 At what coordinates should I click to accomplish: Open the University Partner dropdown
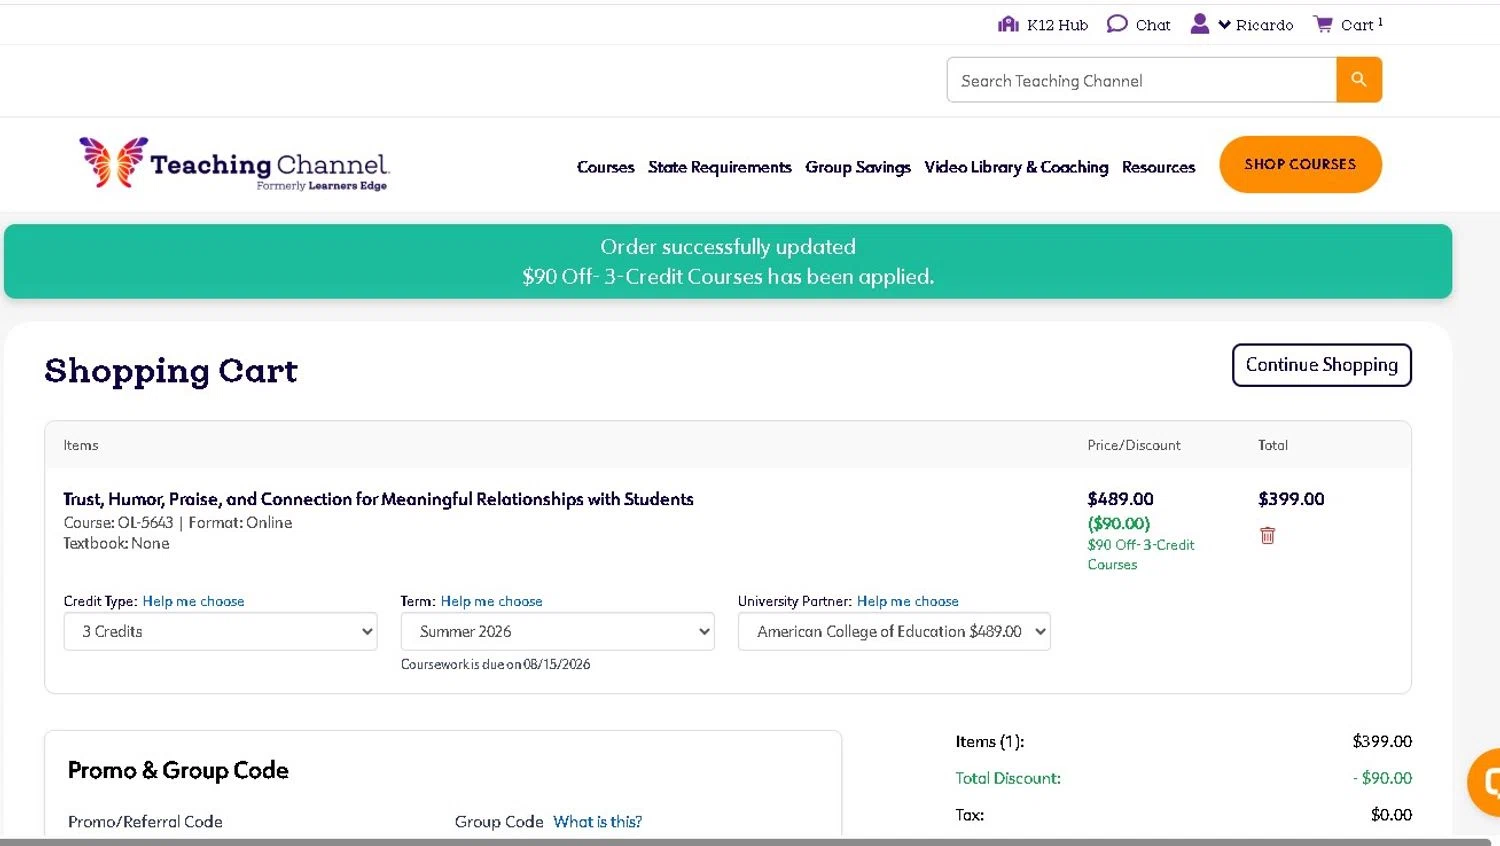pyautogui.click(x=894, y=631)
